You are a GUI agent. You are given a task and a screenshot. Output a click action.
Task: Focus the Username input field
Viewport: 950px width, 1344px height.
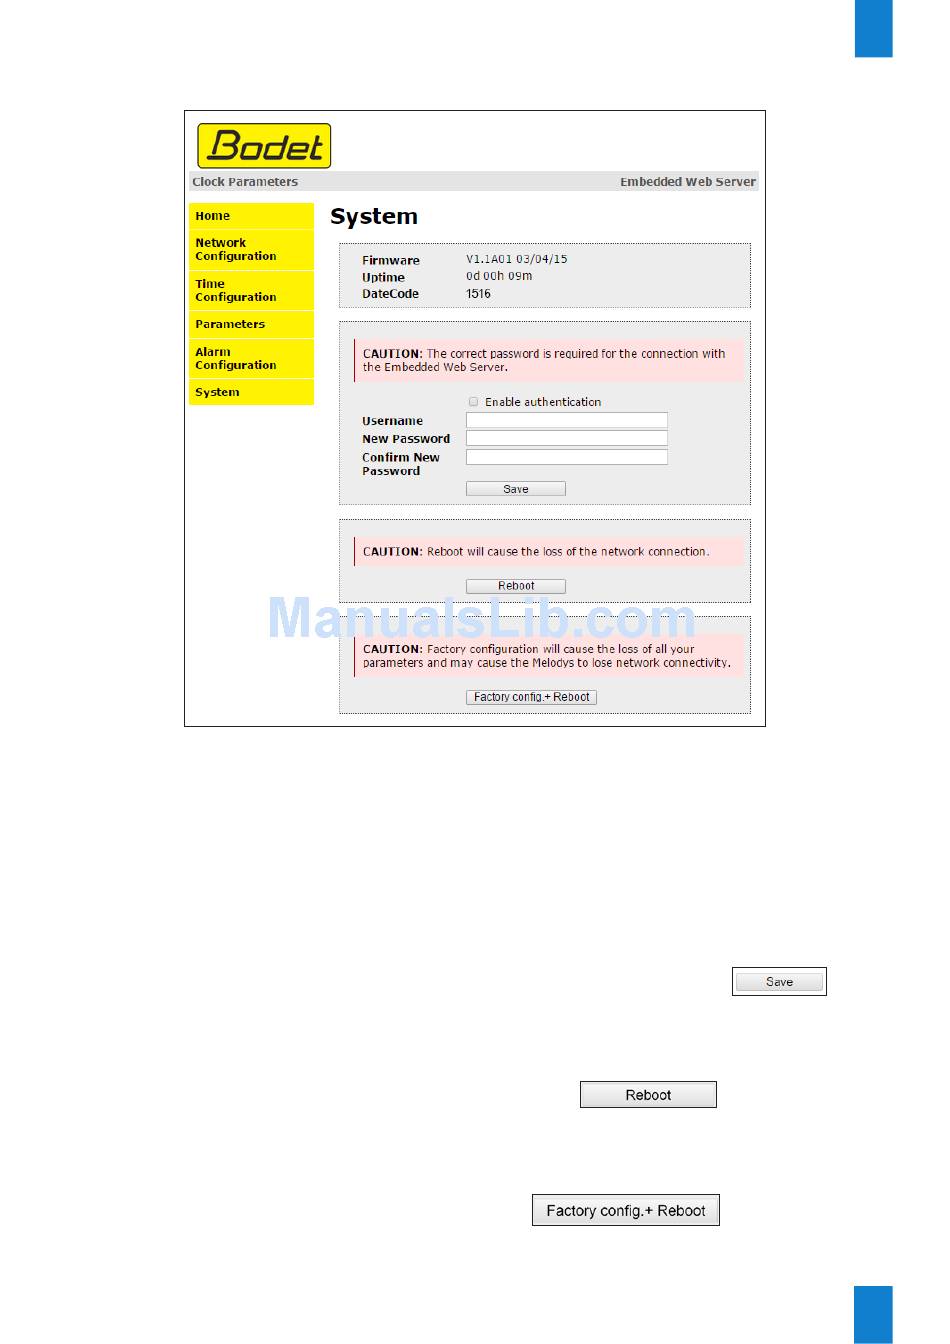coord(567,421)
